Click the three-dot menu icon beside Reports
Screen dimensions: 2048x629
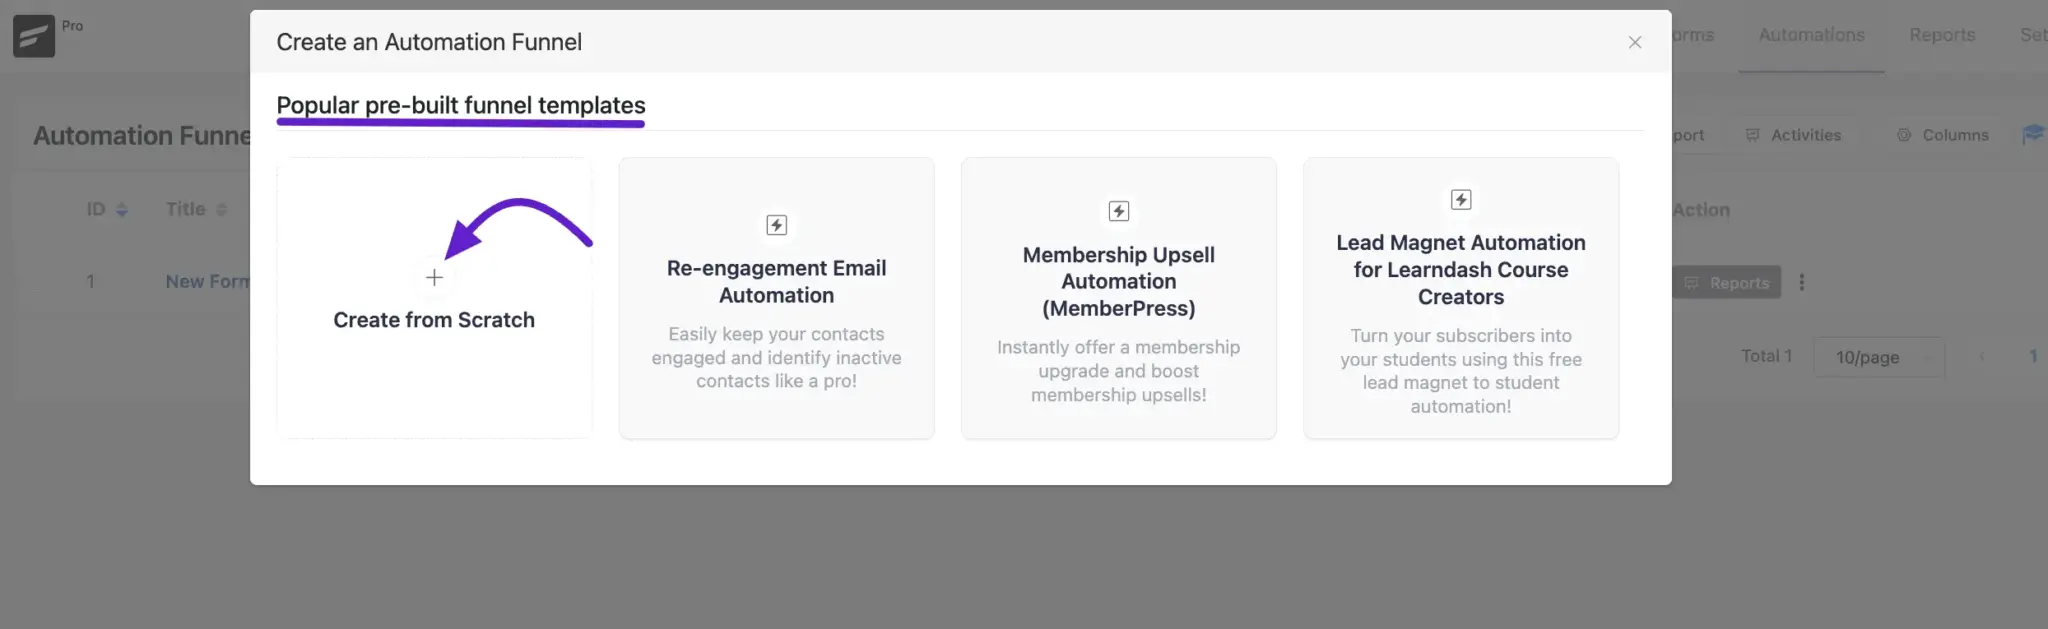[1801, 283]
